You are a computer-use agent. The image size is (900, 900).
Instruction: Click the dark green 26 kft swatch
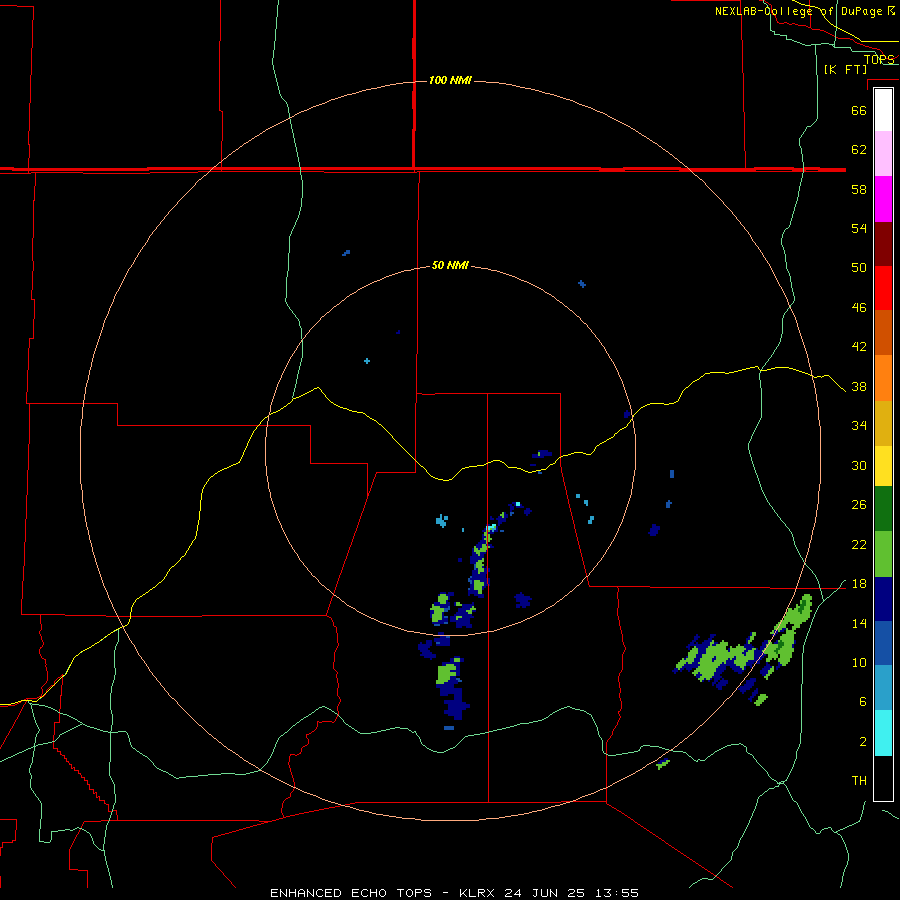883,509
